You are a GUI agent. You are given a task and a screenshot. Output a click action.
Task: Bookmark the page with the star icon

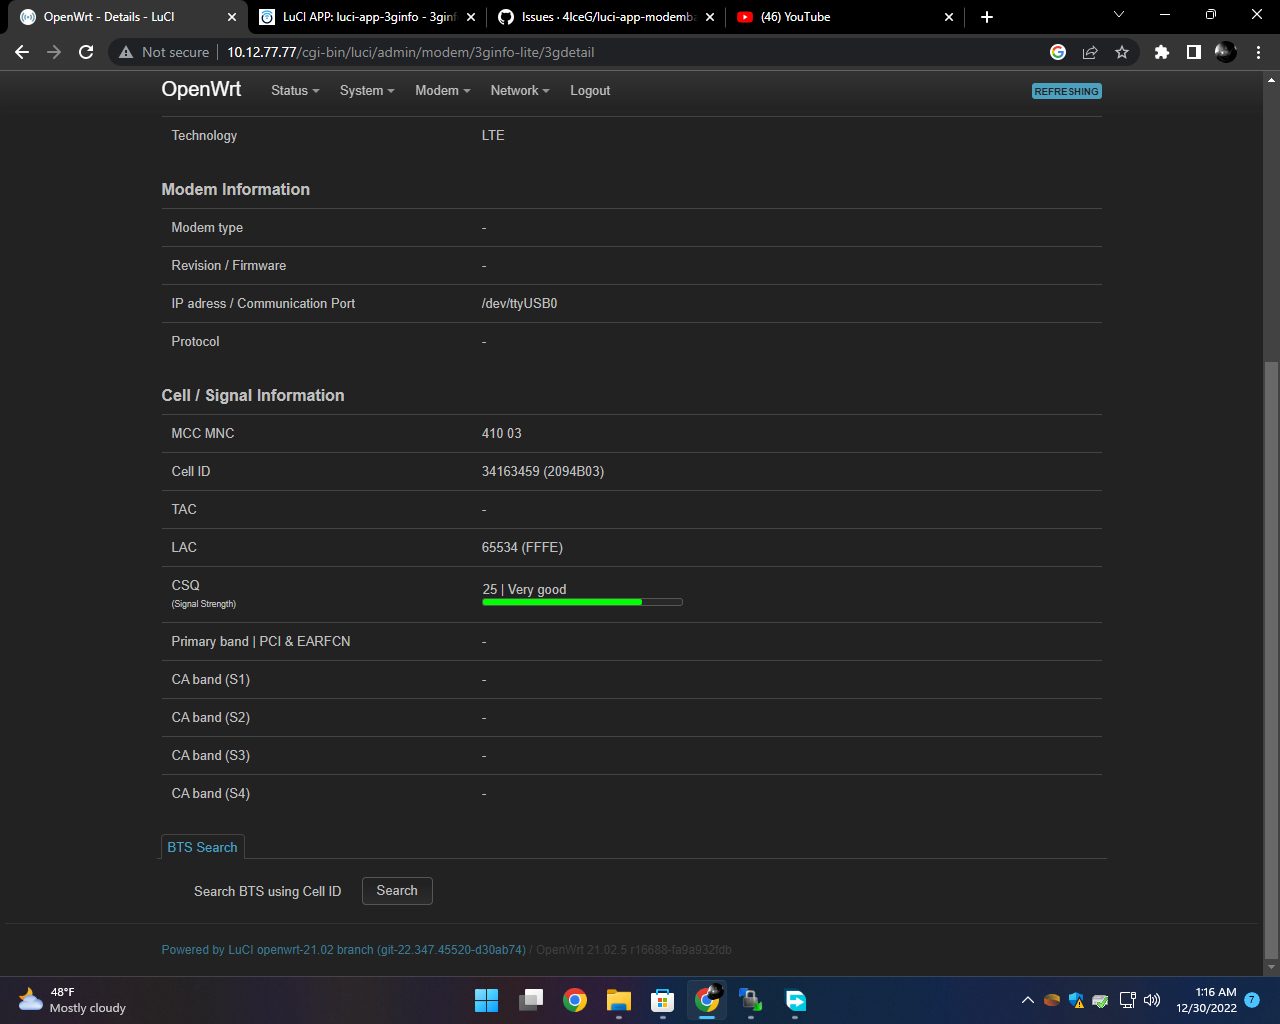pos(1122,51)
